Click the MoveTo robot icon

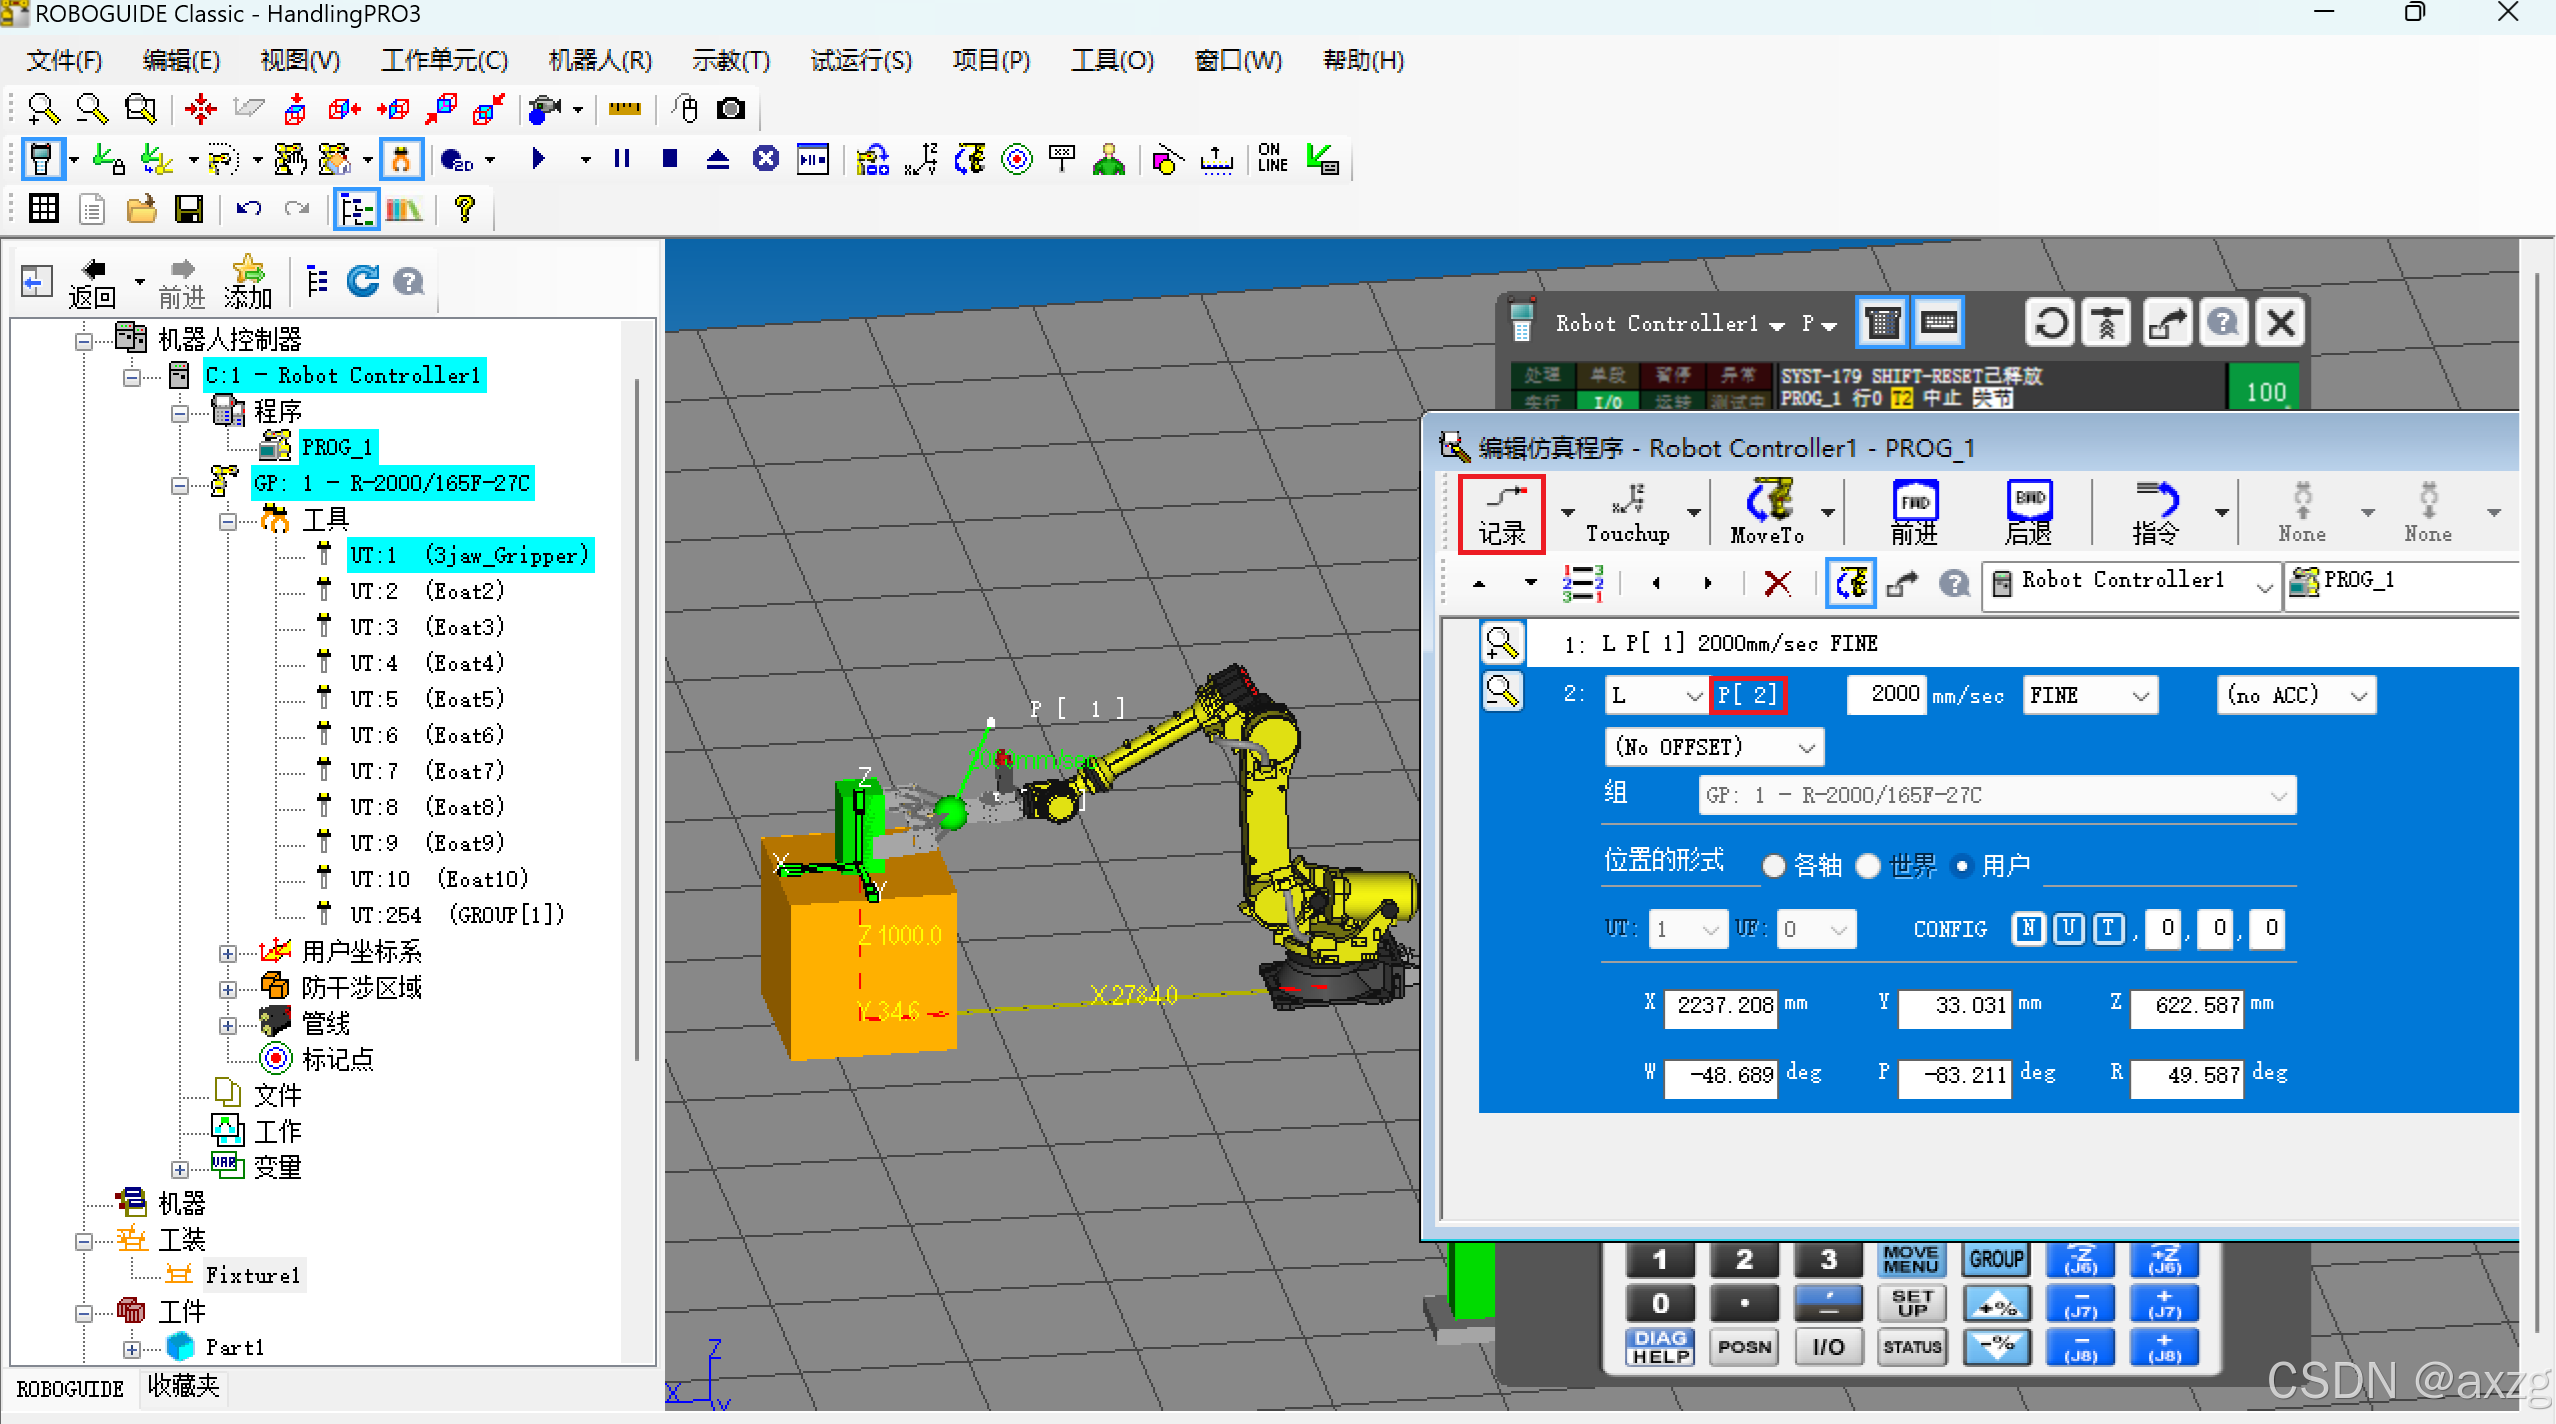(x=1767, y=513)
